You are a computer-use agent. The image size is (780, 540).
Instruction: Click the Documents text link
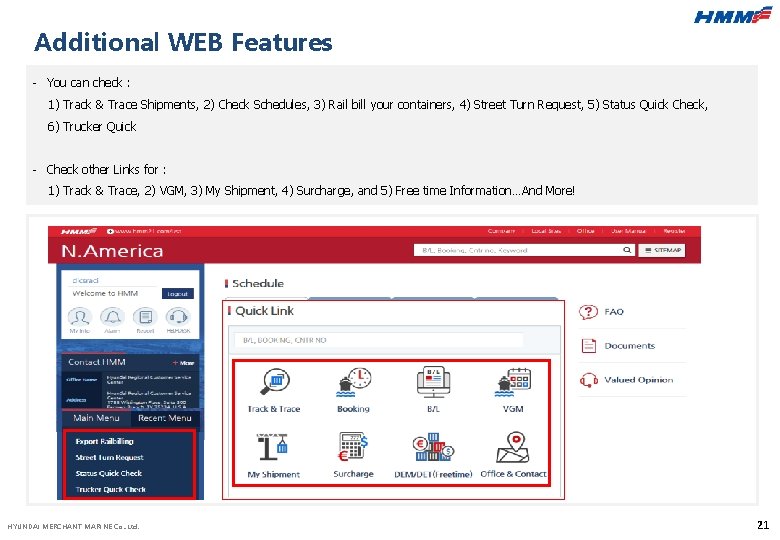pos(629,346)
